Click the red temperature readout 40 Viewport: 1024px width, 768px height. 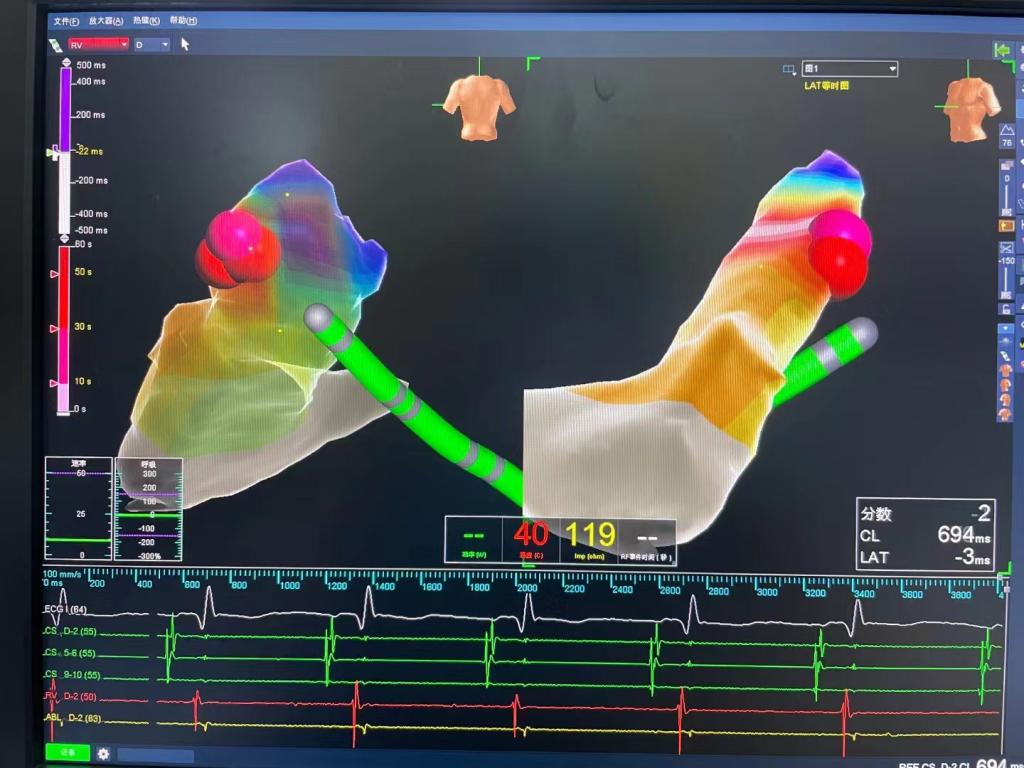point(530,534)
